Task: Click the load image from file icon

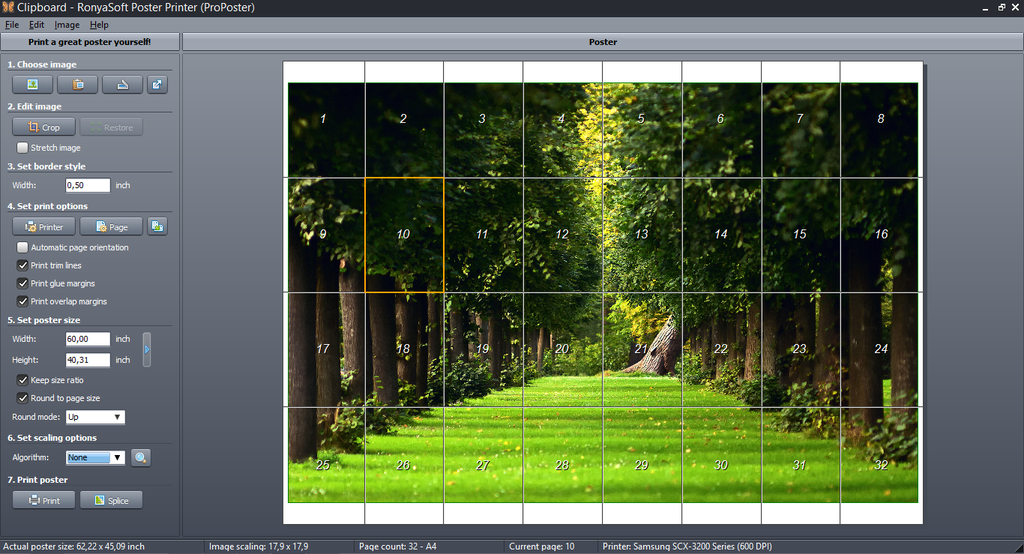Action: coord(33,85)
